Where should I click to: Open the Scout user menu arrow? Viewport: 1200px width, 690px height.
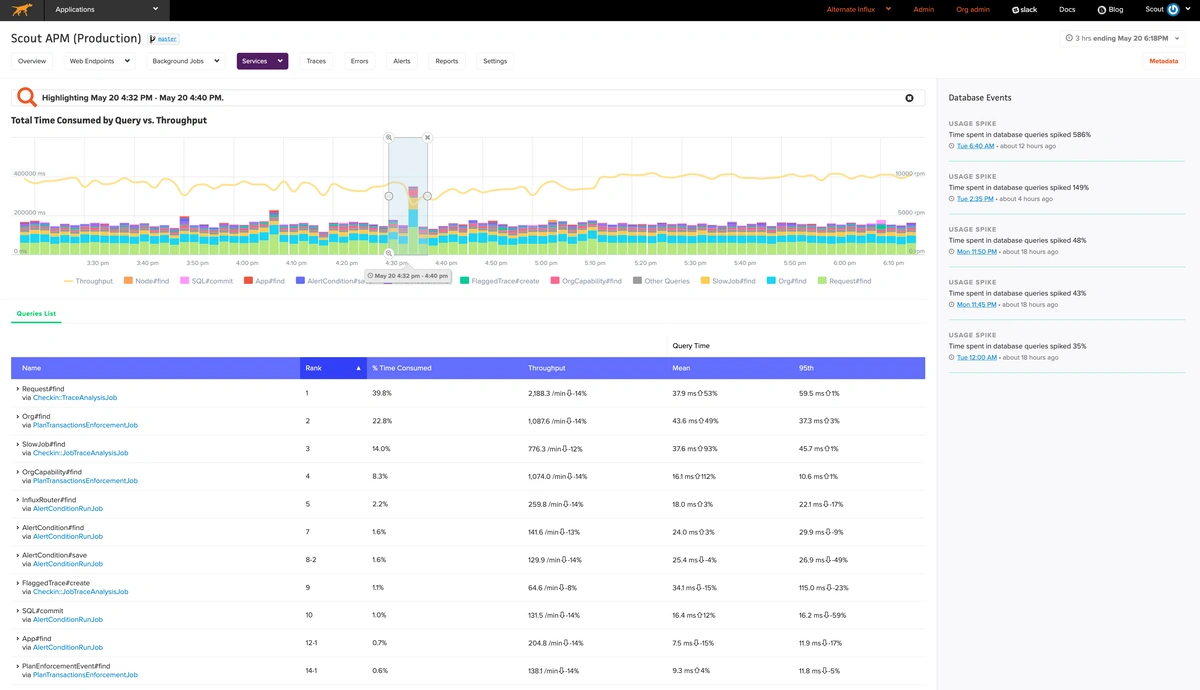[1188, 10]
